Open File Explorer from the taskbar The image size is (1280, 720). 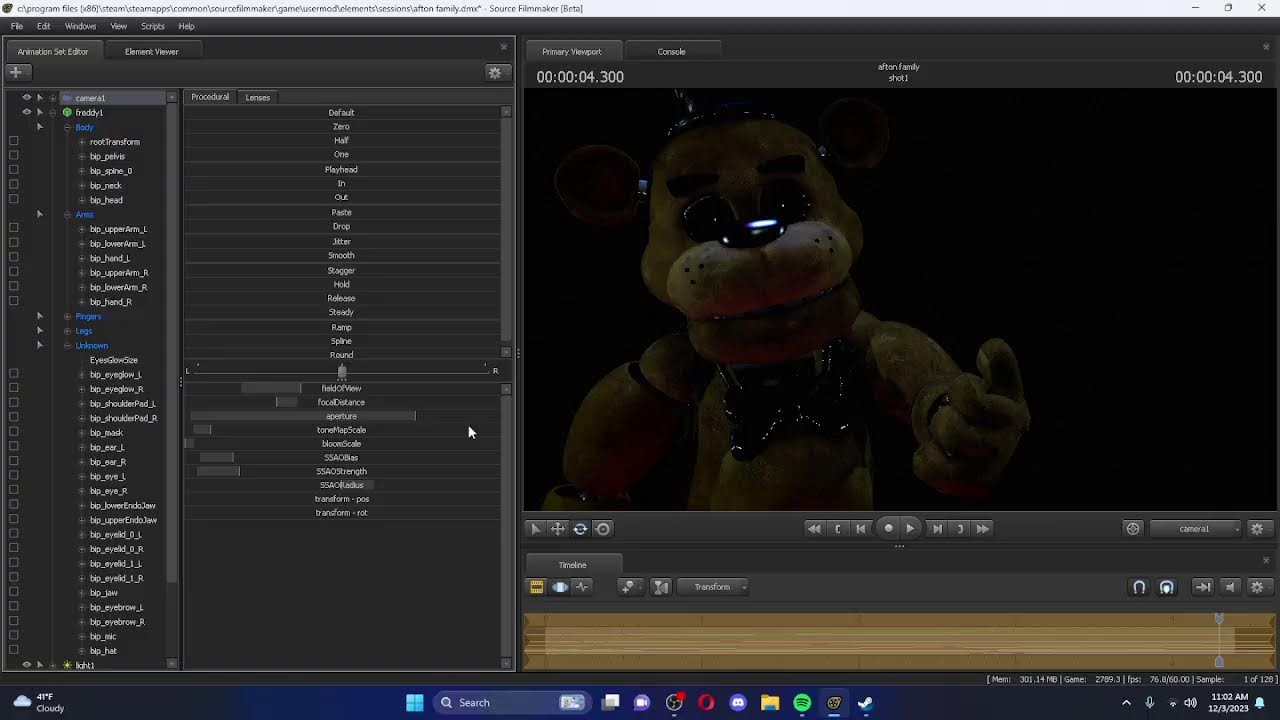coord(770,703)
